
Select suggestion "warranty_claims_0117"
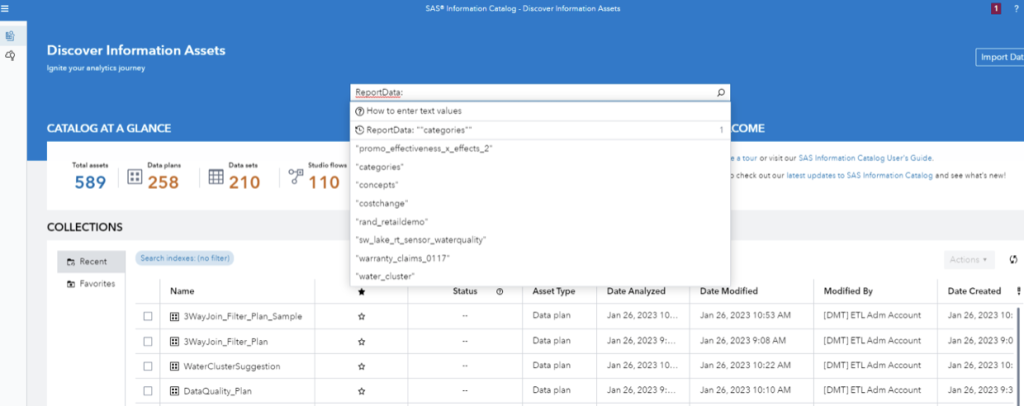click(540, 258)
